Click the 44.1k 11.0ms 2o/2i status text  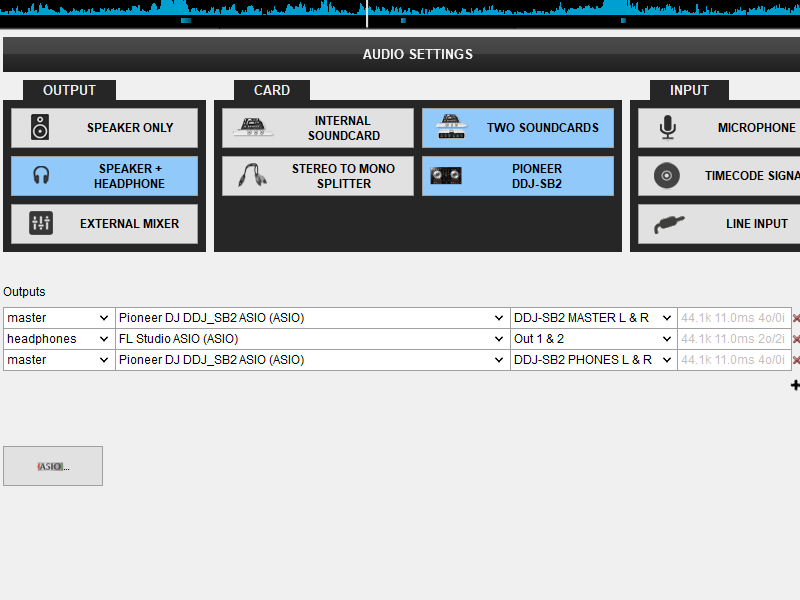point(733,339)
